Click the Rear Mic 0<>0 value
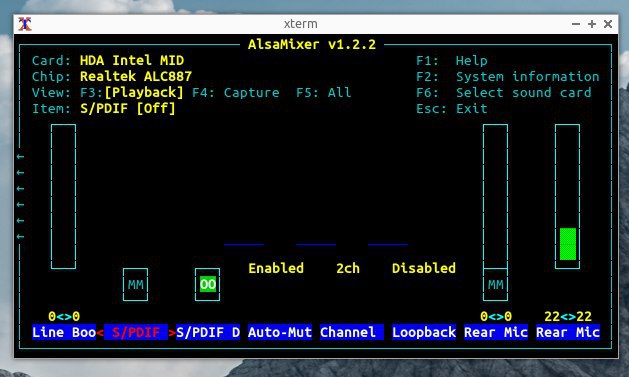629x377 pixels. point(496,316)
